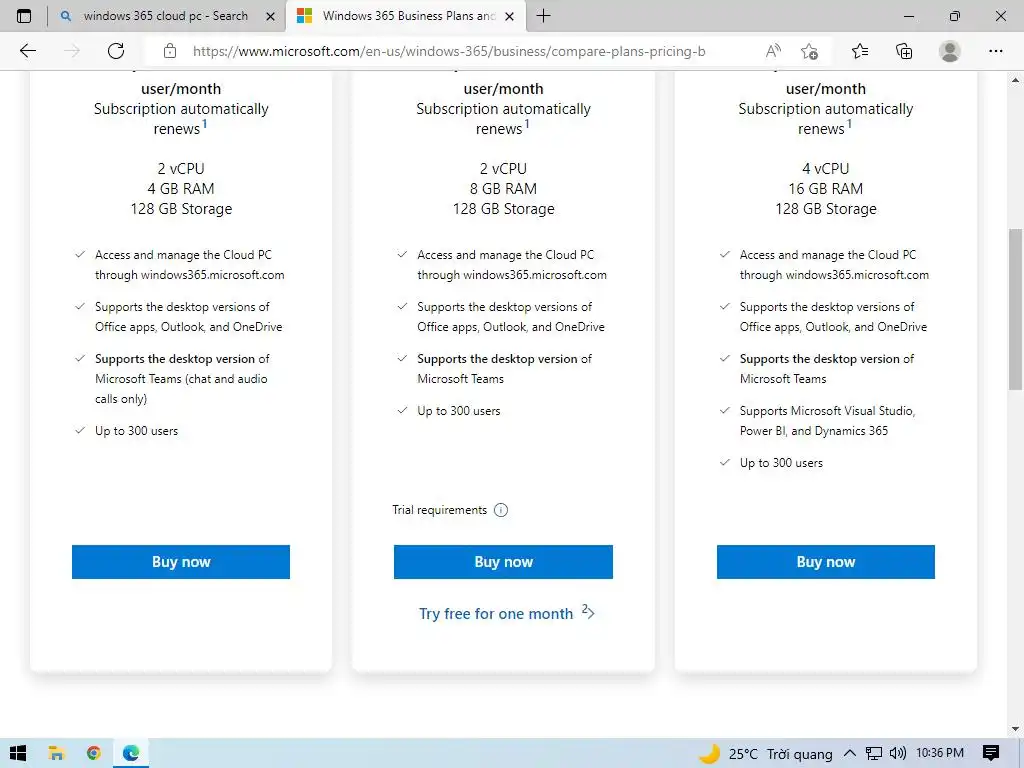This screenshot has height=768, width=1024.
Task: Open the tab actions menu icon
Action: [x=24, y=16]
